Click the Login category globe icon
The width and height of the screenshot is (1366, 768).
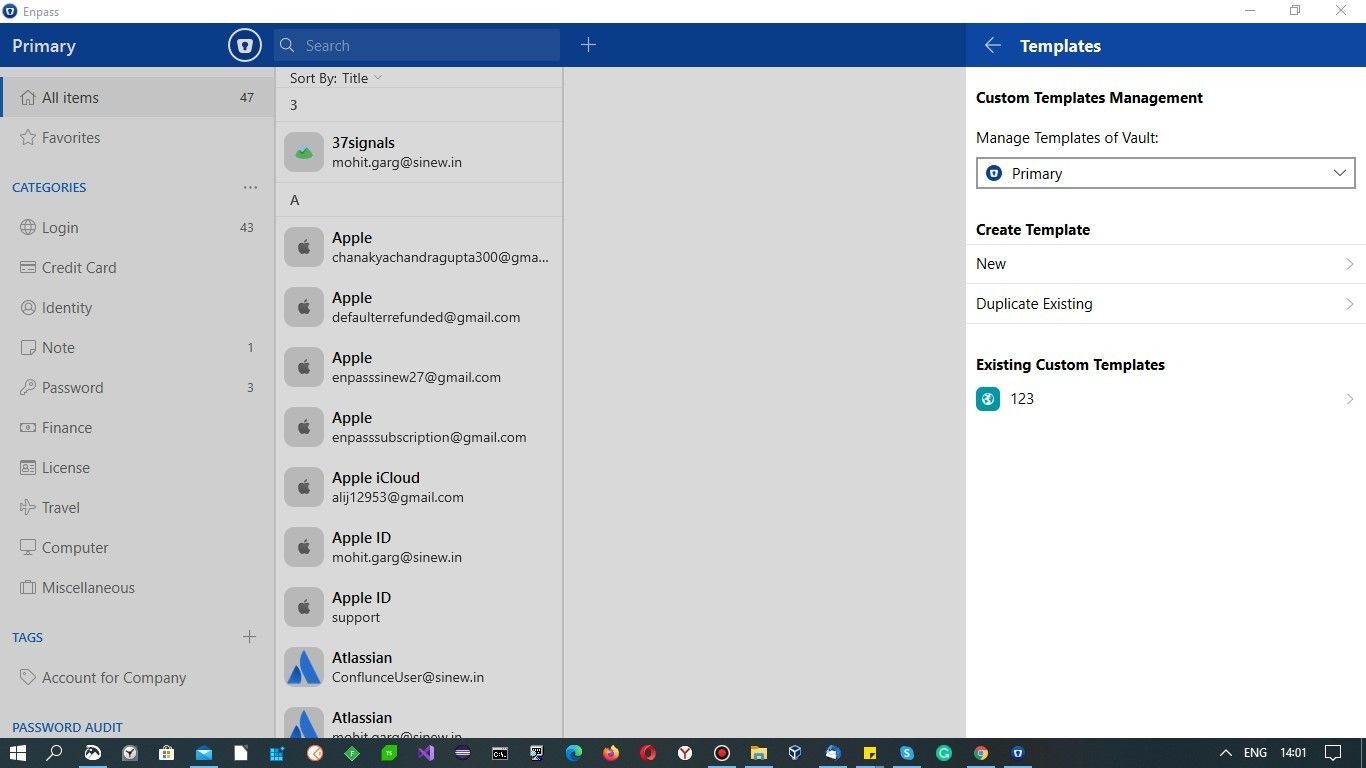[28, 228]
